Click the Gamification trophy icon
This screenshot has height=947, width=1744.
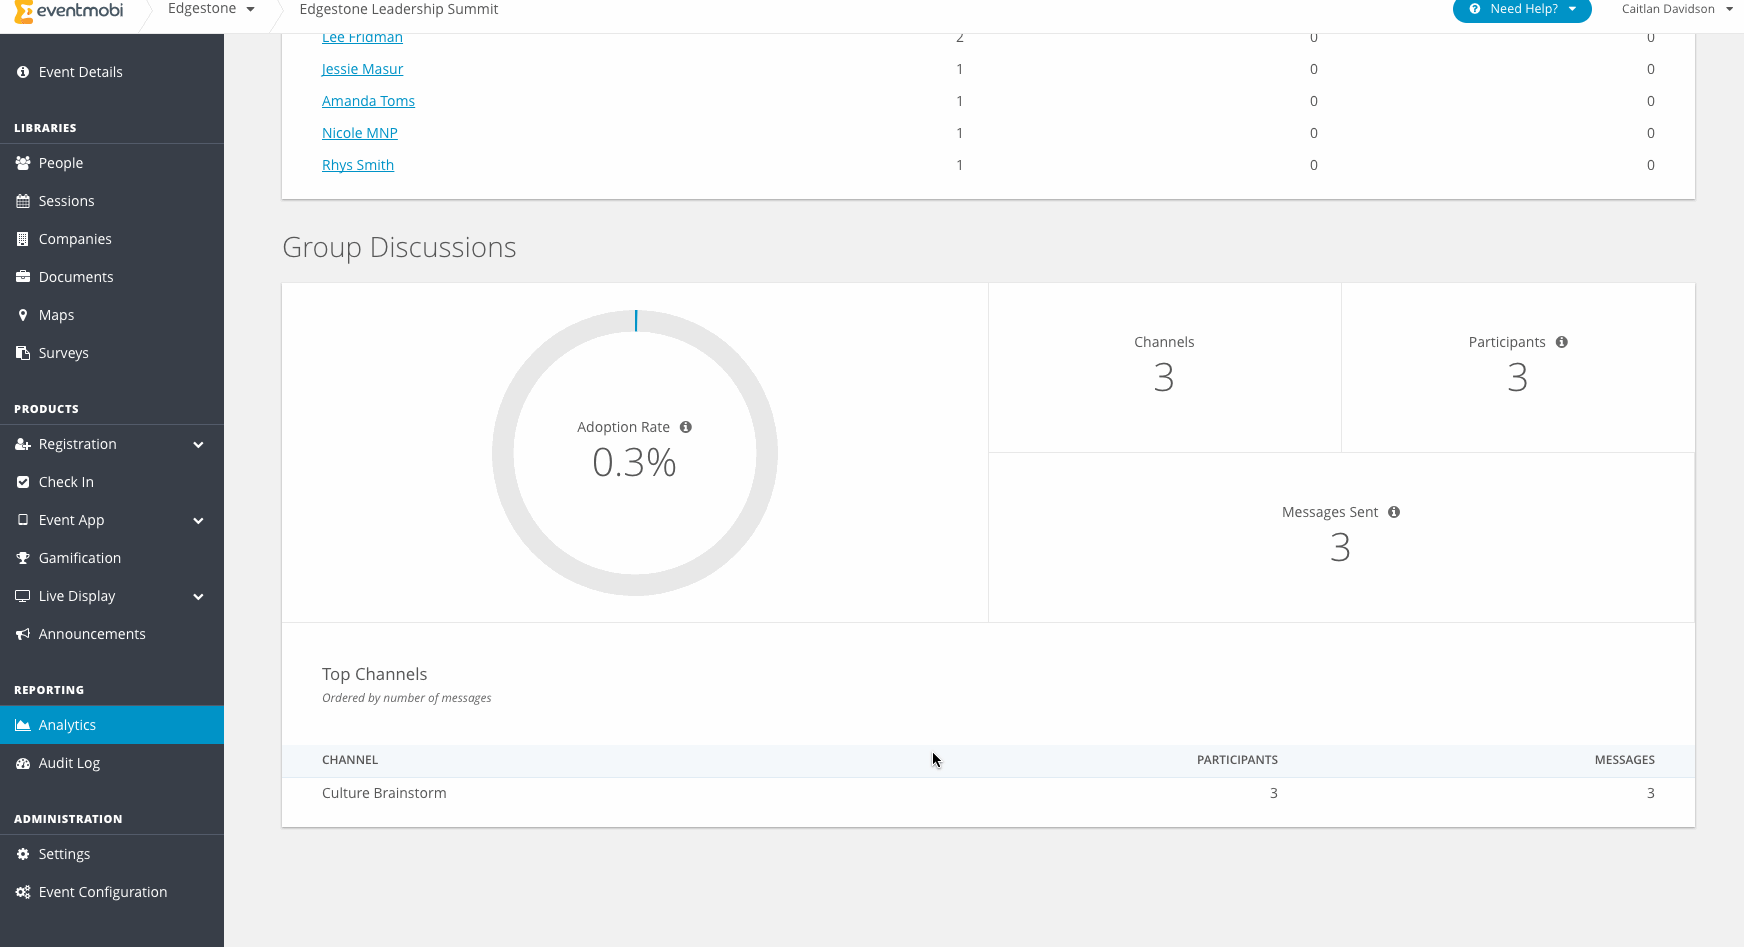point(23,558)
